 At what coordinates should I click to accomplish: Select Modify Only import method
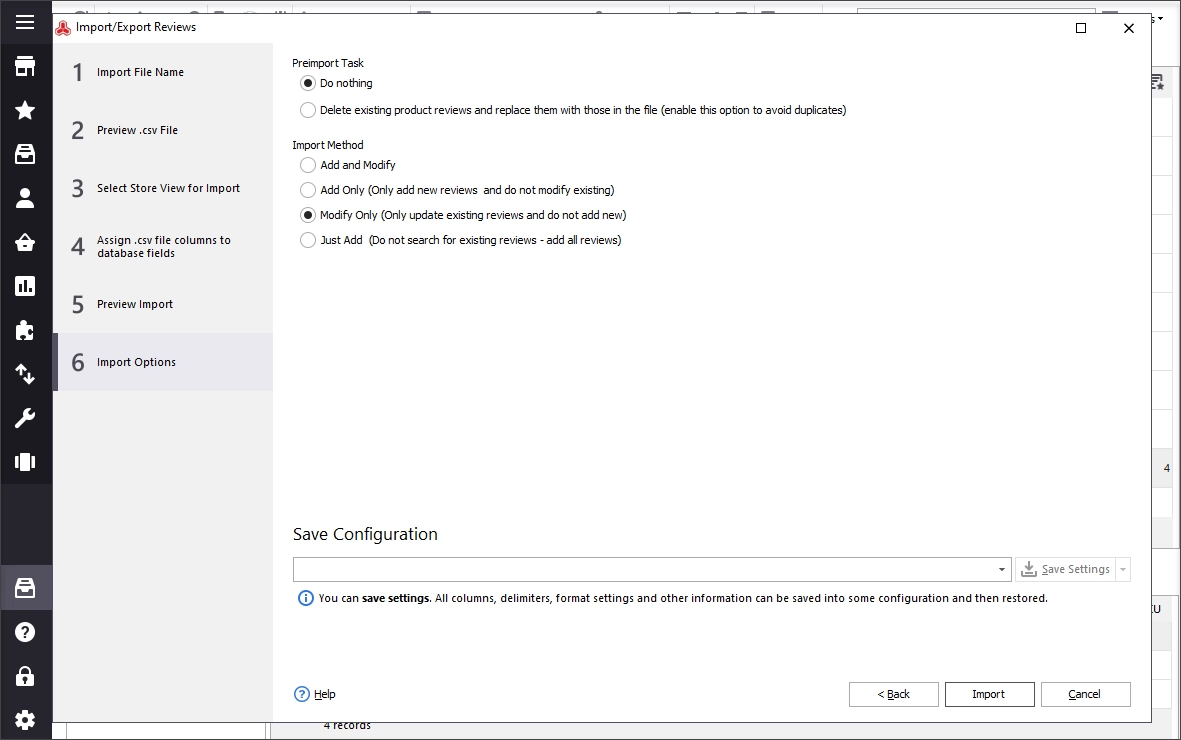[307, 215]
